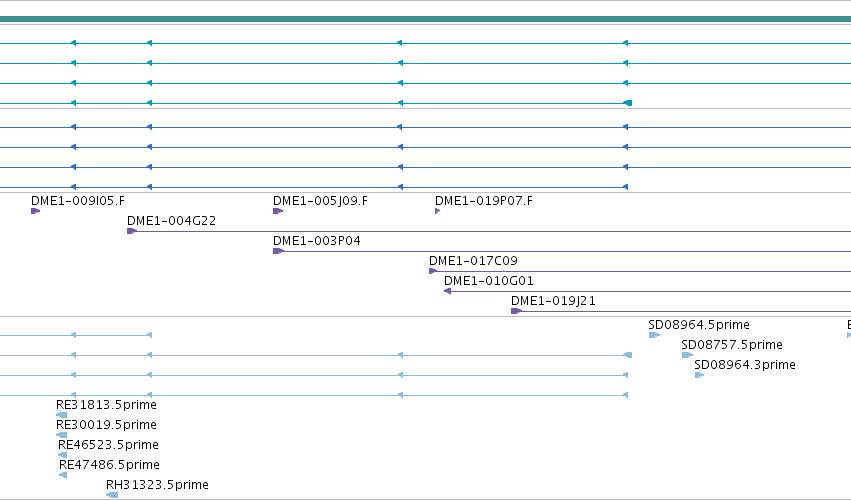Select the SD08964.3prime label
Screen dimensions: 851x500
[745, 365]
